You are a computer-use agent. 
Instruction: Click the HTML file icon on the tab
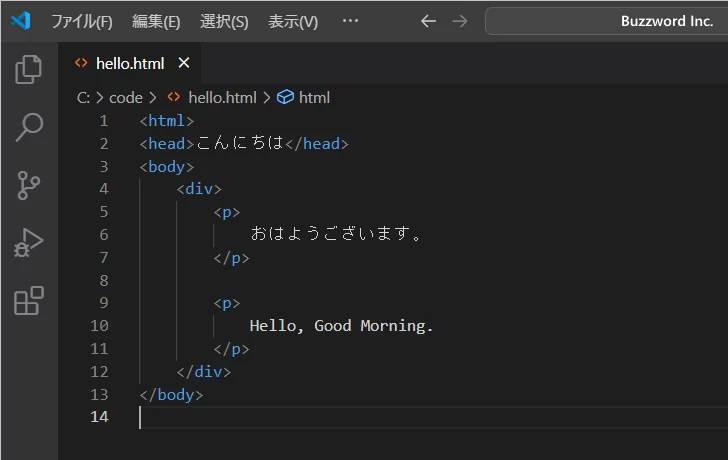pos(81,63)
